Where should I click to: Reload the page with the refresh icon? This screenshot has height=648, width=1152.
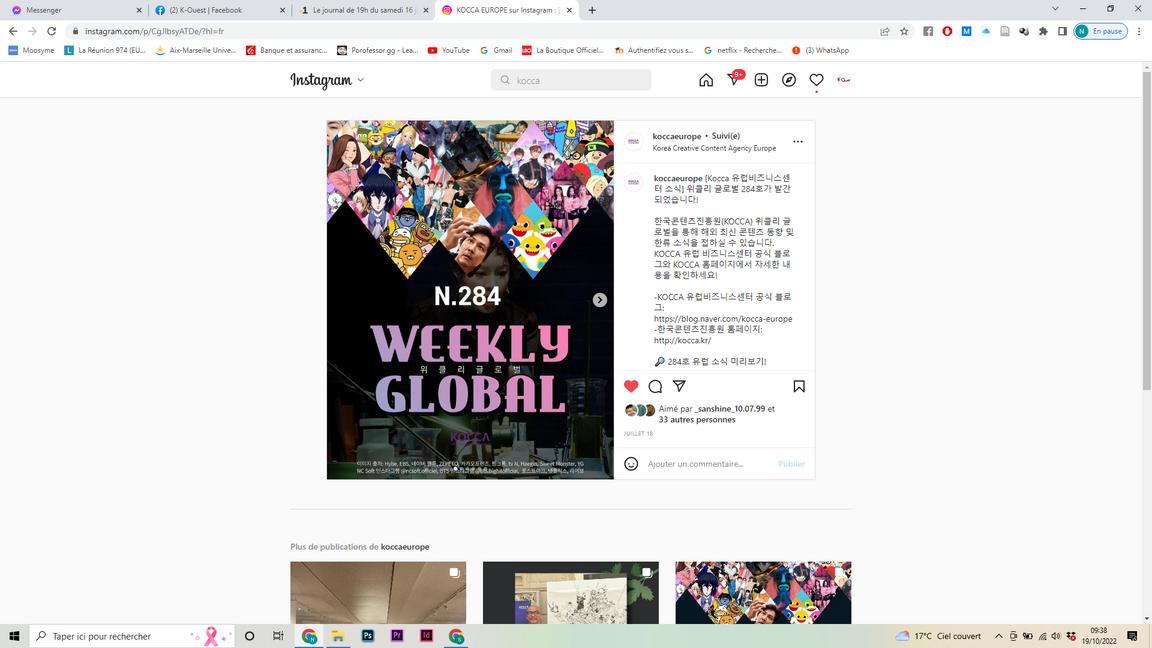pos(51,31)
